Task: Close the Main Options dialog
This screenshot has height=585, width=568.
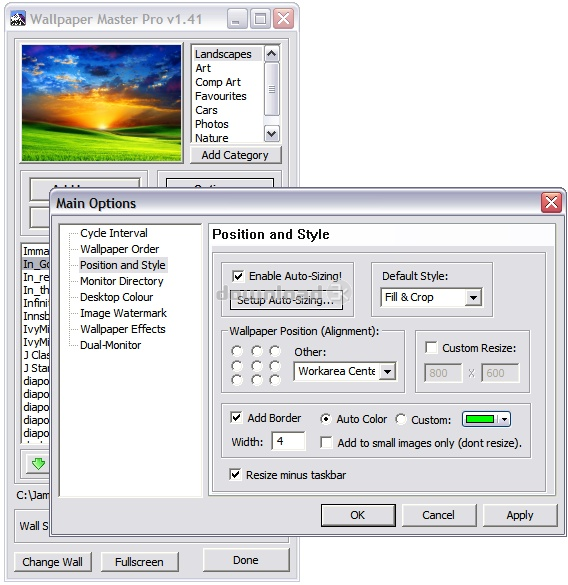Action: coord(551,203)
